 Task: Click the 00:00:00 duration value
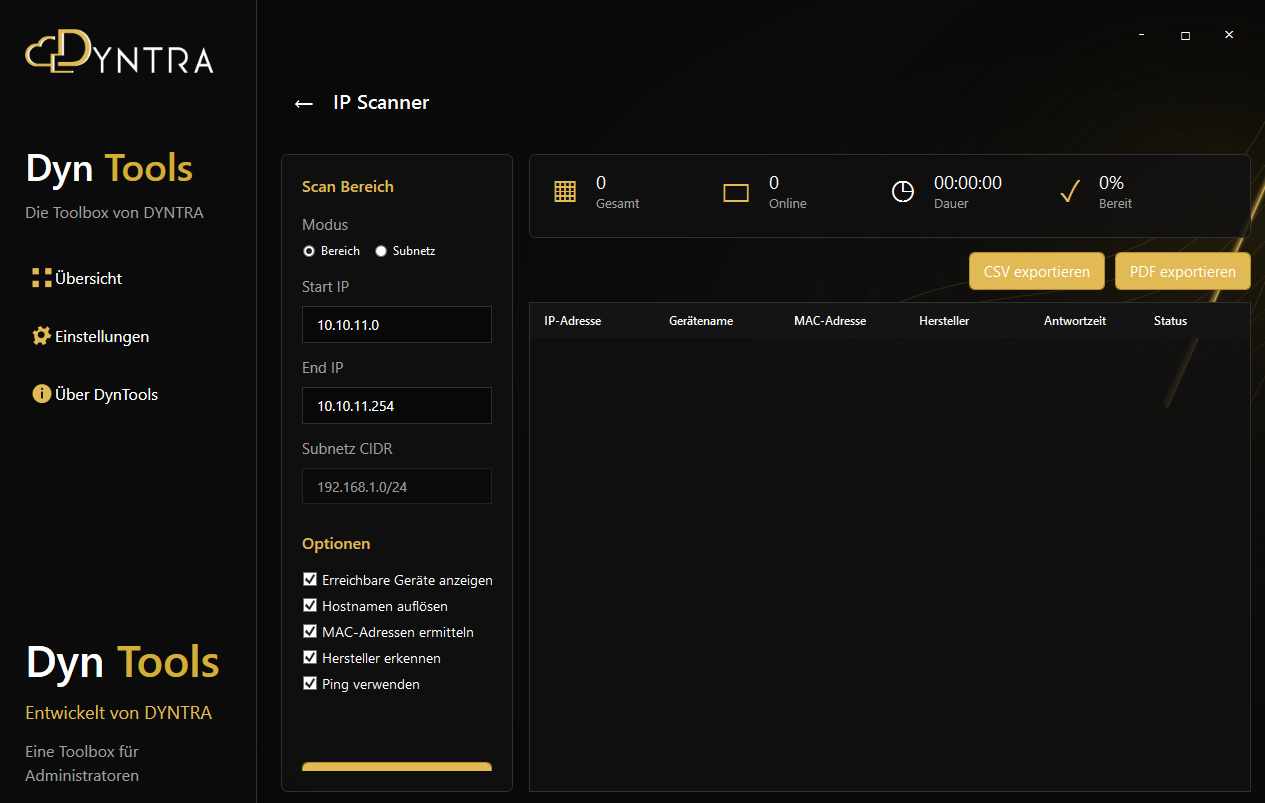[x=968, y=183]
